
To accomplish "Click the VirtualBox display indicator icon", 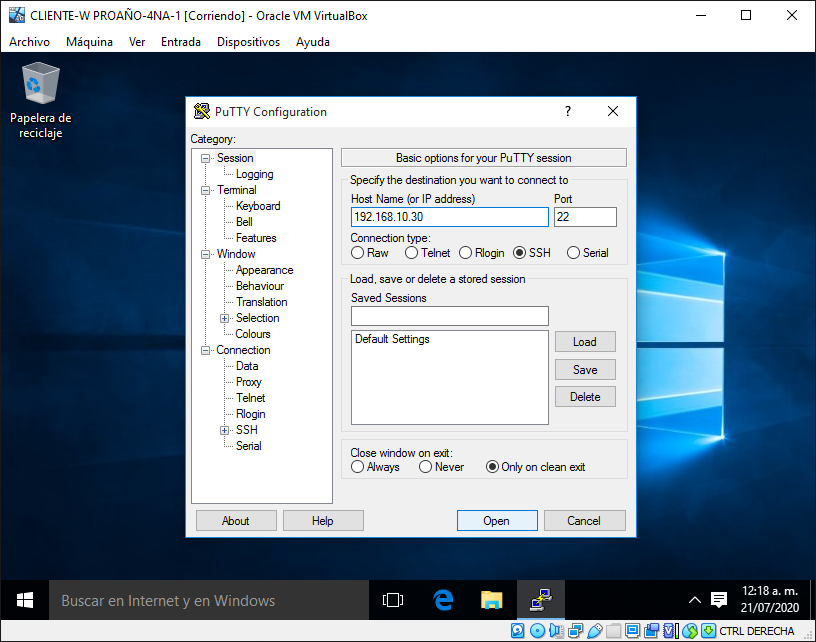I will (632, 631).
